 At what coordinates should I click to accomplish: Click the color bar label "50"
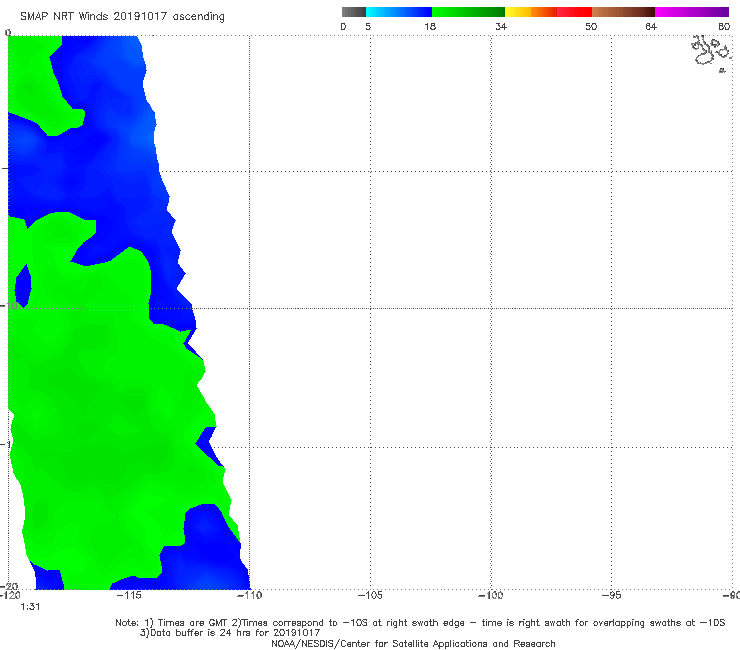591,26
